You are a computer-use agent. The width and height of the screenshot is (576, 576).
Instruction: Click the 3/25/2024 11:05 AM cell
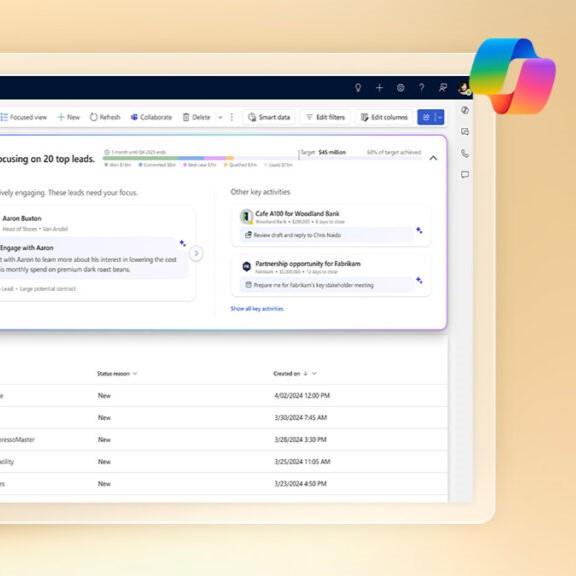302,462
